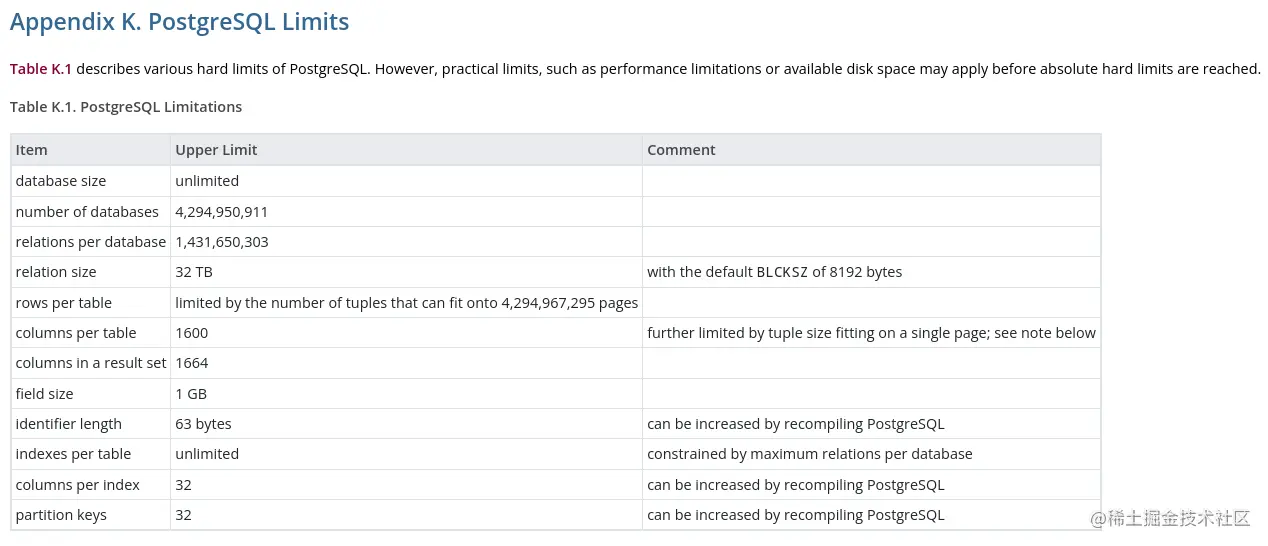Click the partition keys cell
This screenshot has height=546, width=1268.
click(61, 515)
